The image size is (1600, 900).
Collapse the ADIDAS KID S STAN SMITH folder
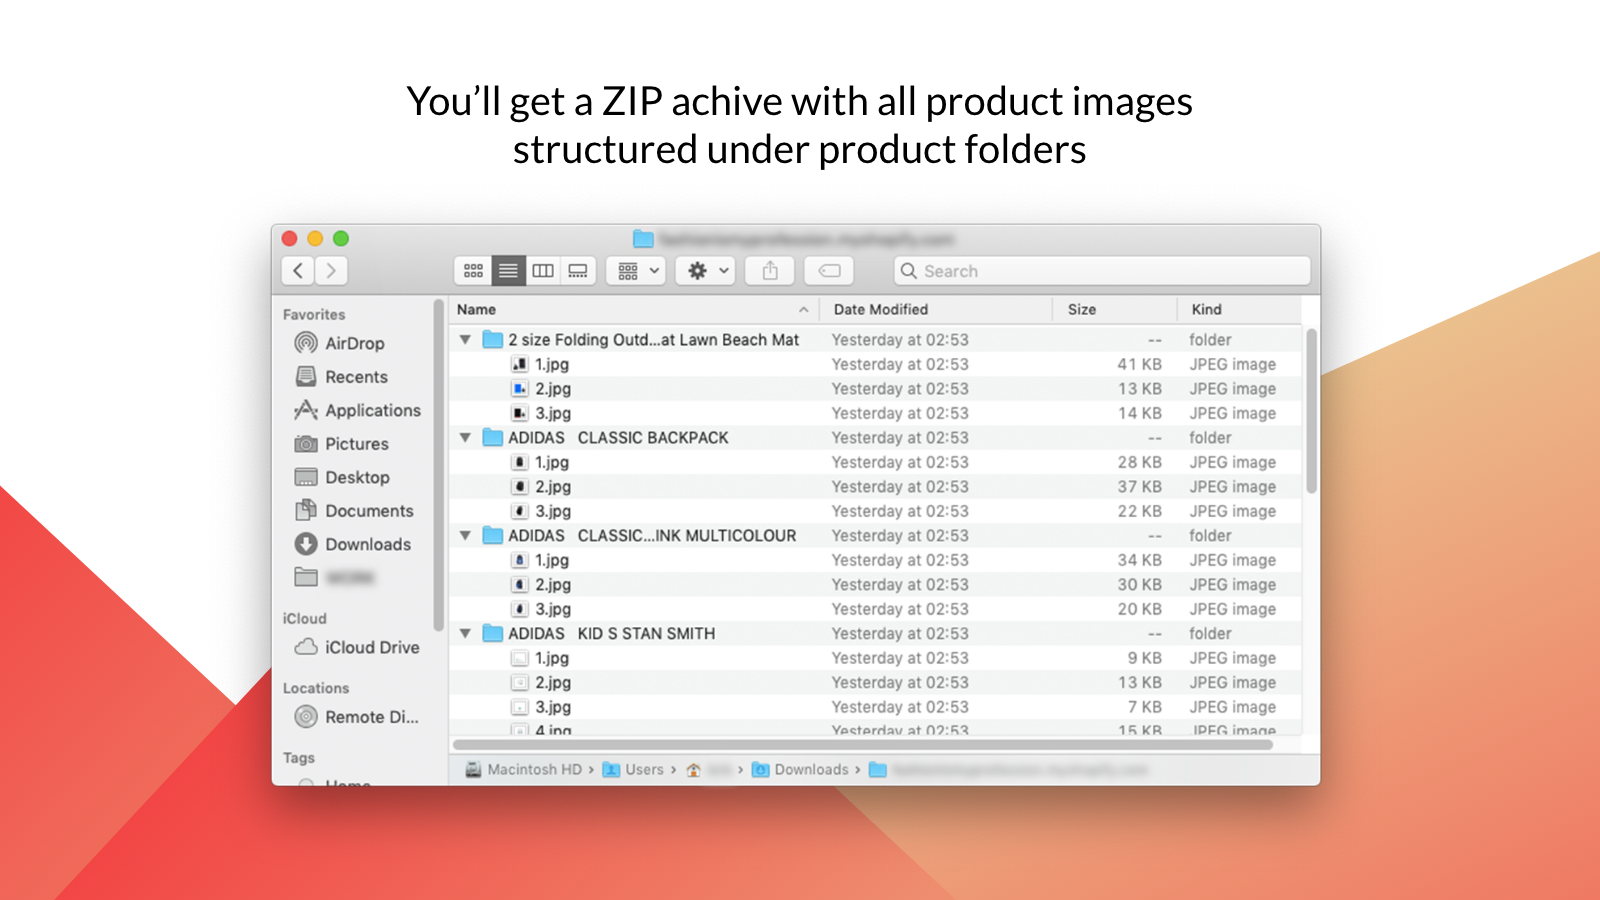(465, 634)
